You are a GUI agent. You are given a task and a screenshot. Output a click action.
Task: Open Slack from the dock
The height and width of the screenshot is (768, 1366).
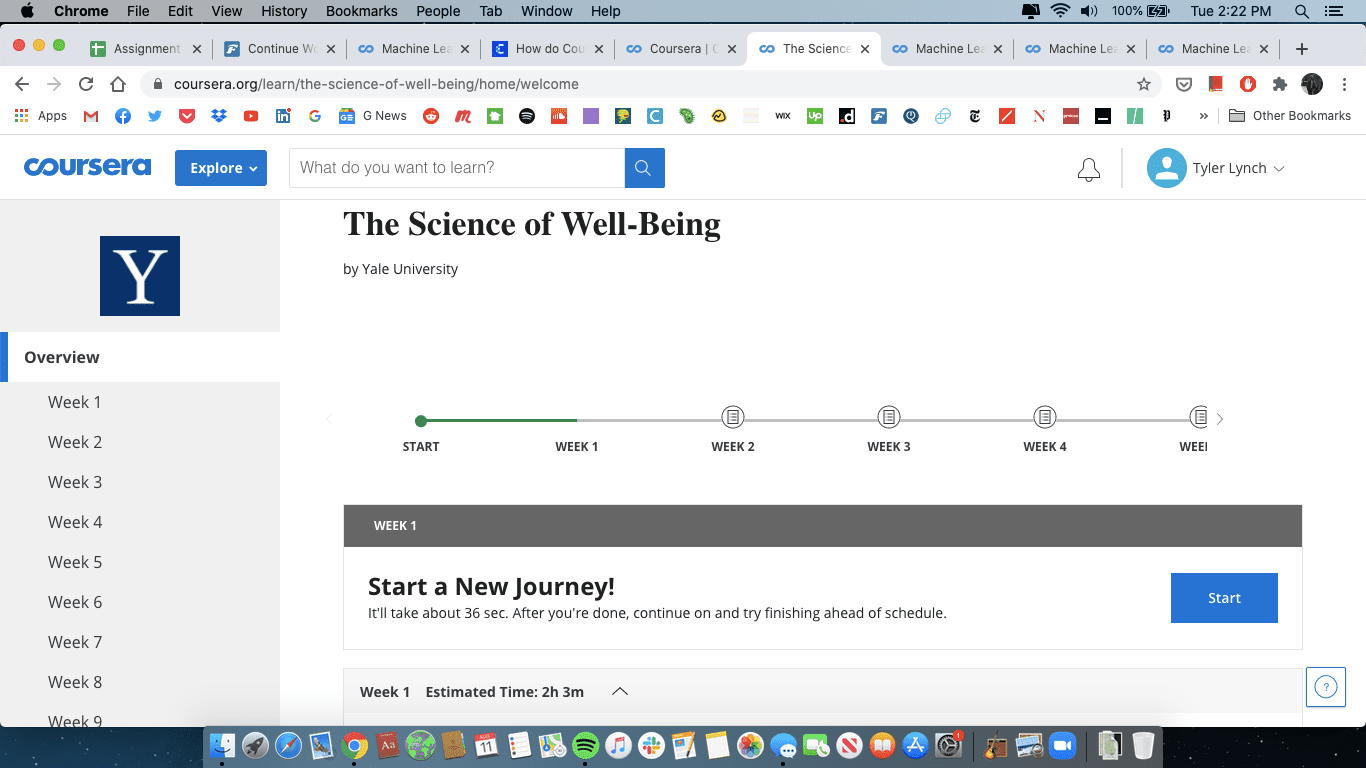[x=652, y=745]
